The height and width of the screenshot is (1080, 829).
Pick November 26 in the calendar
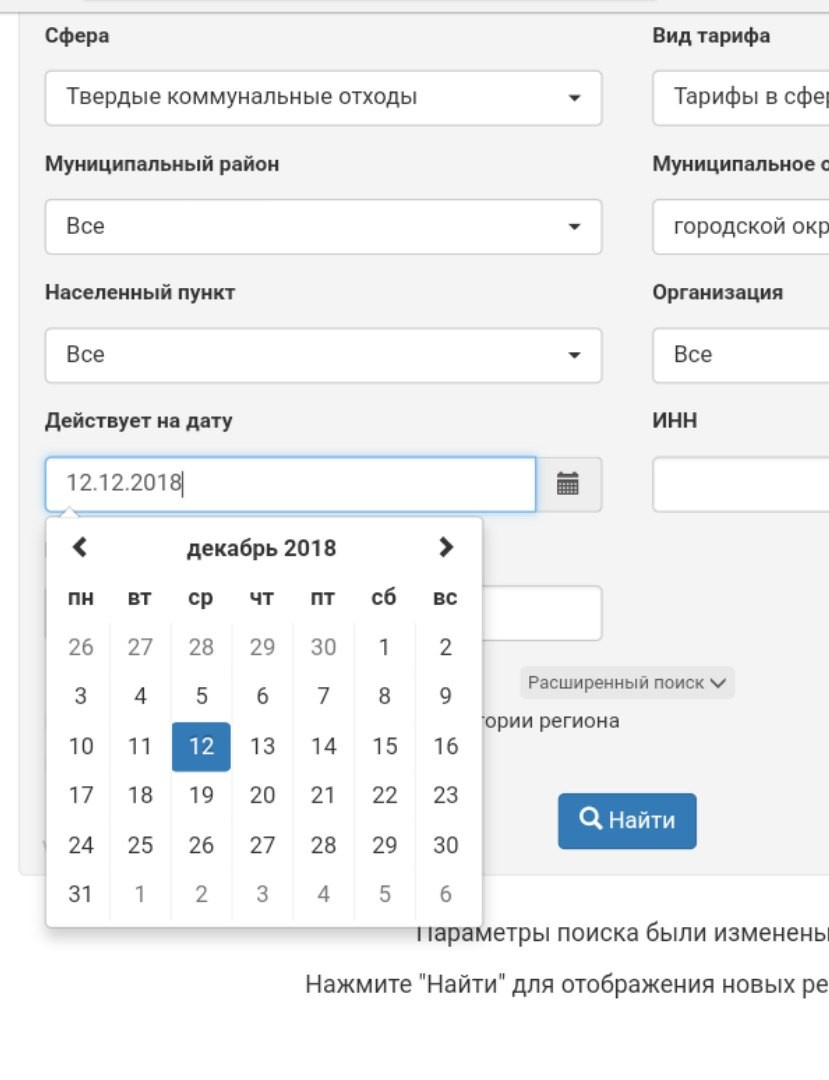(x=80, y=648)
